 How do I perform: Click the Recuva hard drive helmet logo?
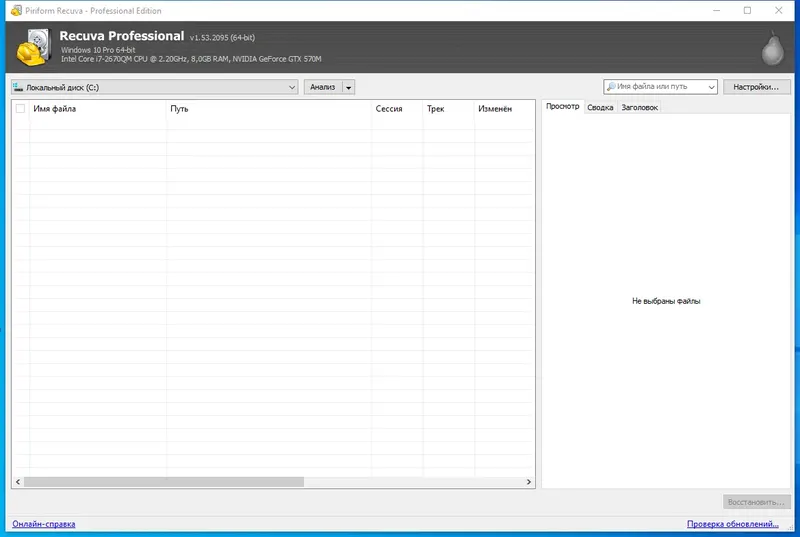[x=34, y=47]
